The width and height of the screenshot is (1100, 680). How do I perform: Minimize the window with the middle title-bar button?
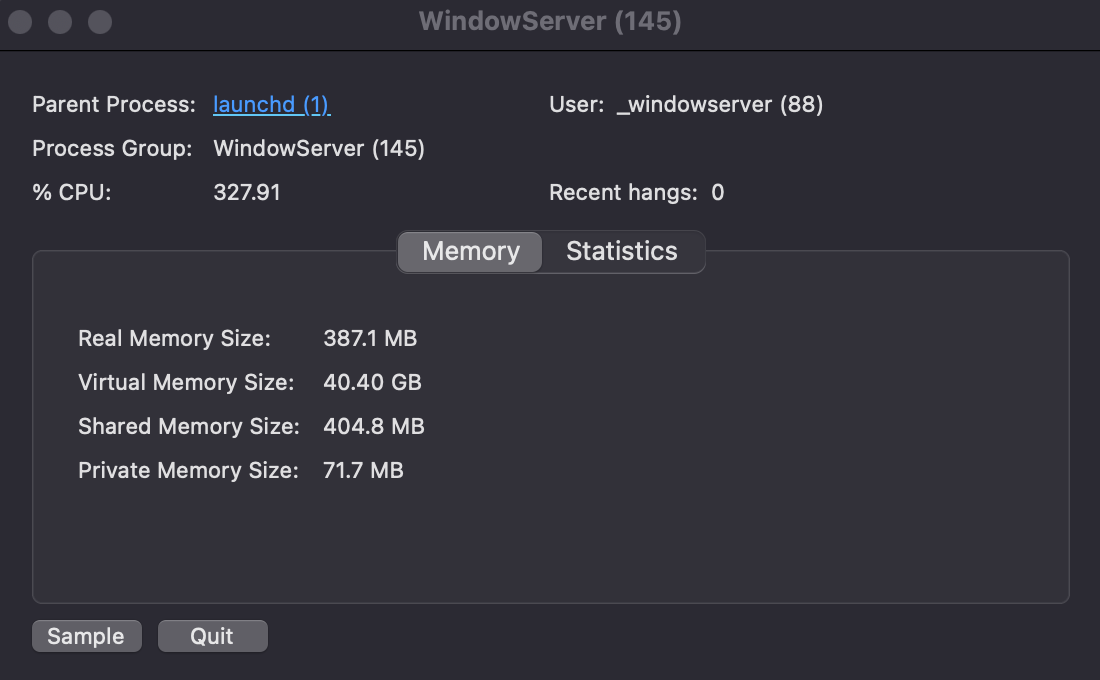(x=60, y=22)
